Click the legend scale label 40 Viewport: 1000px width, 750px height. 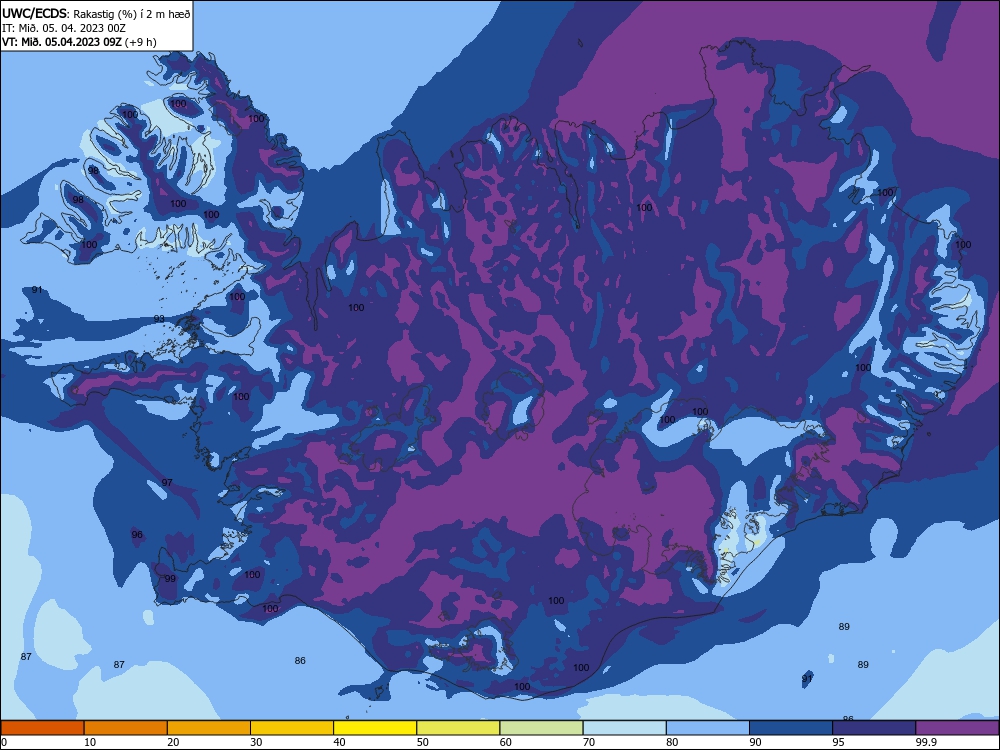339,742
